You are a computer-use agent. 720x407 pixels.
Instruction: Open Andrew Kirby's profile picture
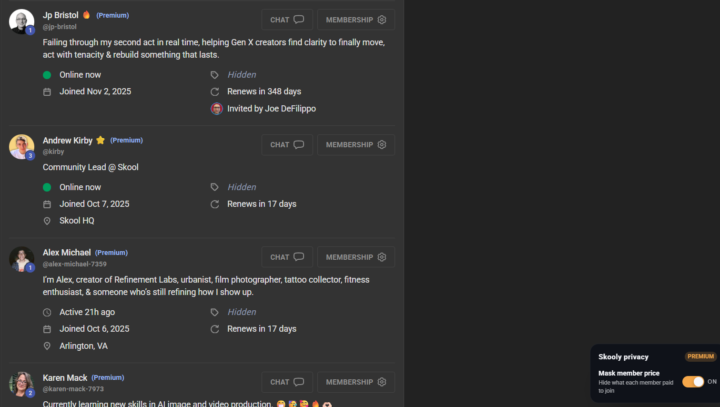pos(22,147)
